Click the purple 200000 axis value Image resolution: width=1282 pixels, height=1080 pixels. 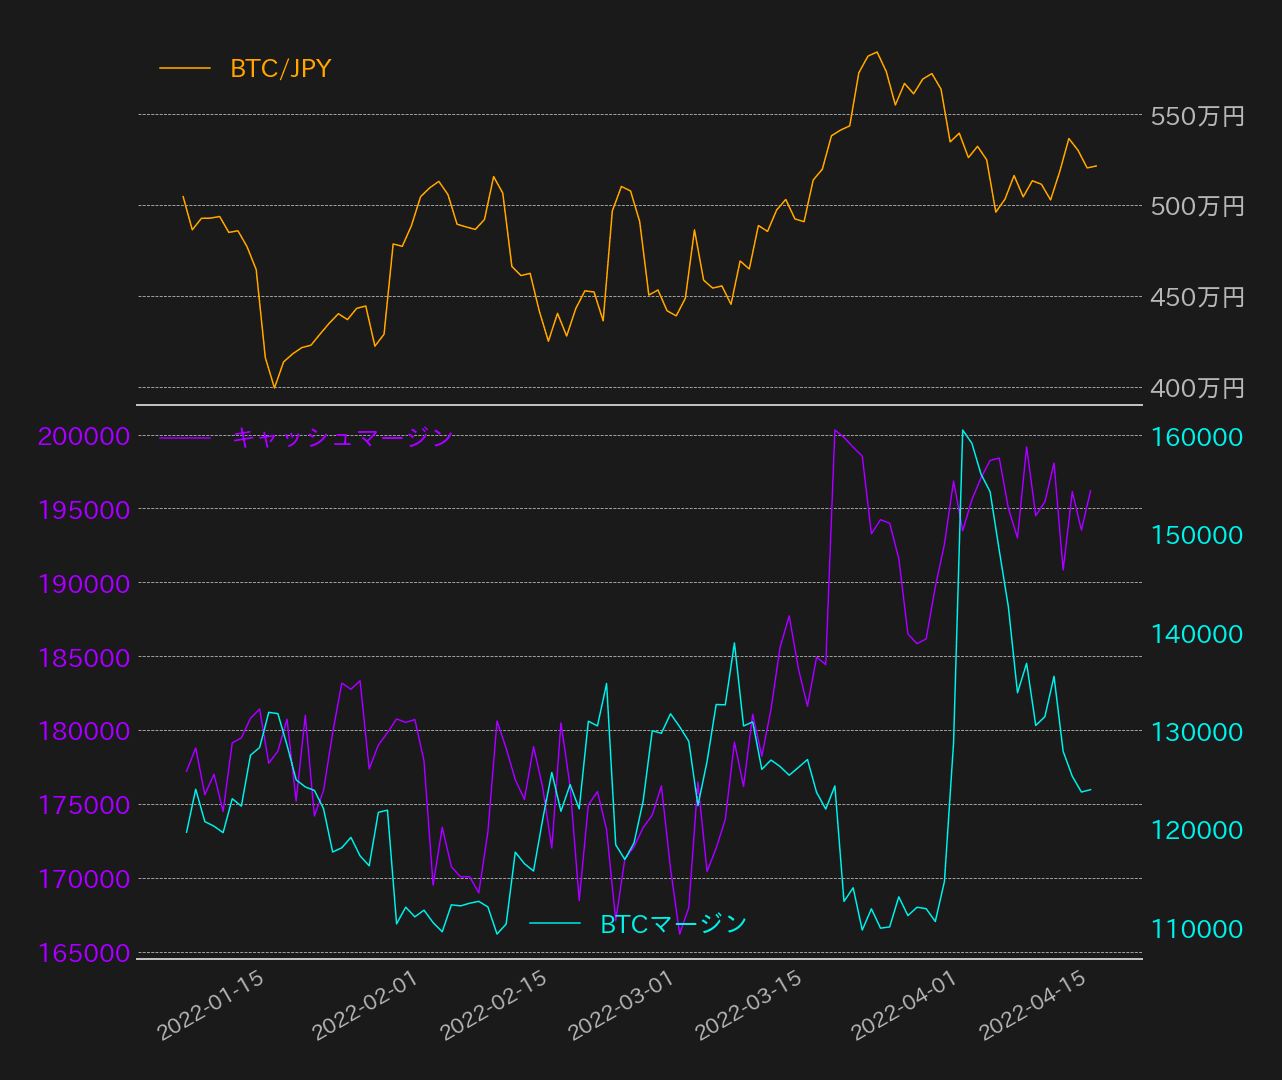(x=85, y=436)
